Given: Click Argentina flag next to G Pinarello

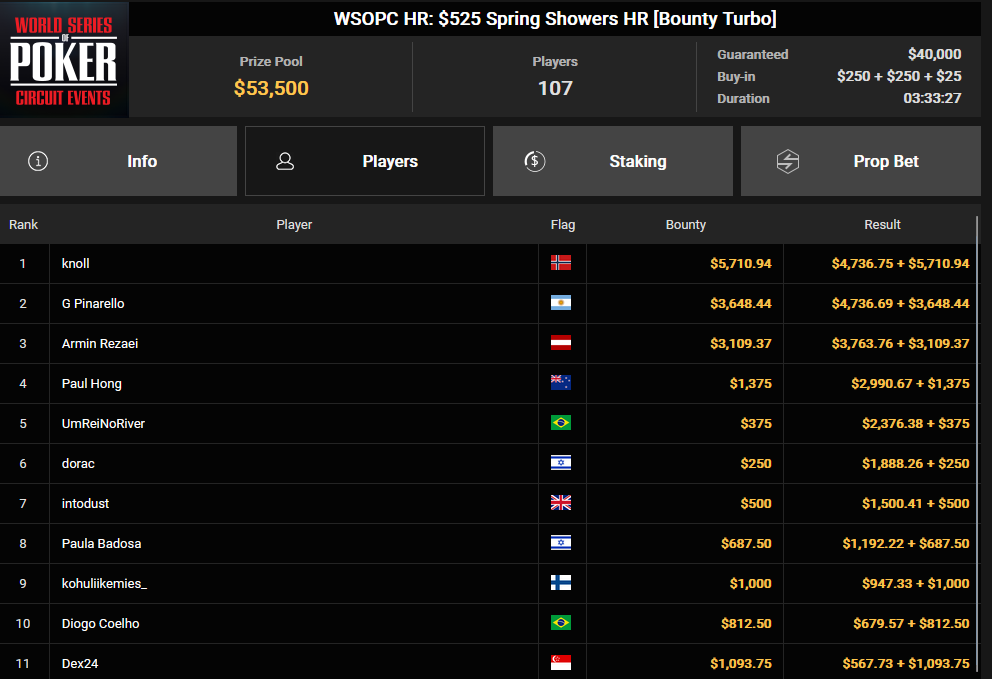Looking at the screenshot, I should (561, 302).
